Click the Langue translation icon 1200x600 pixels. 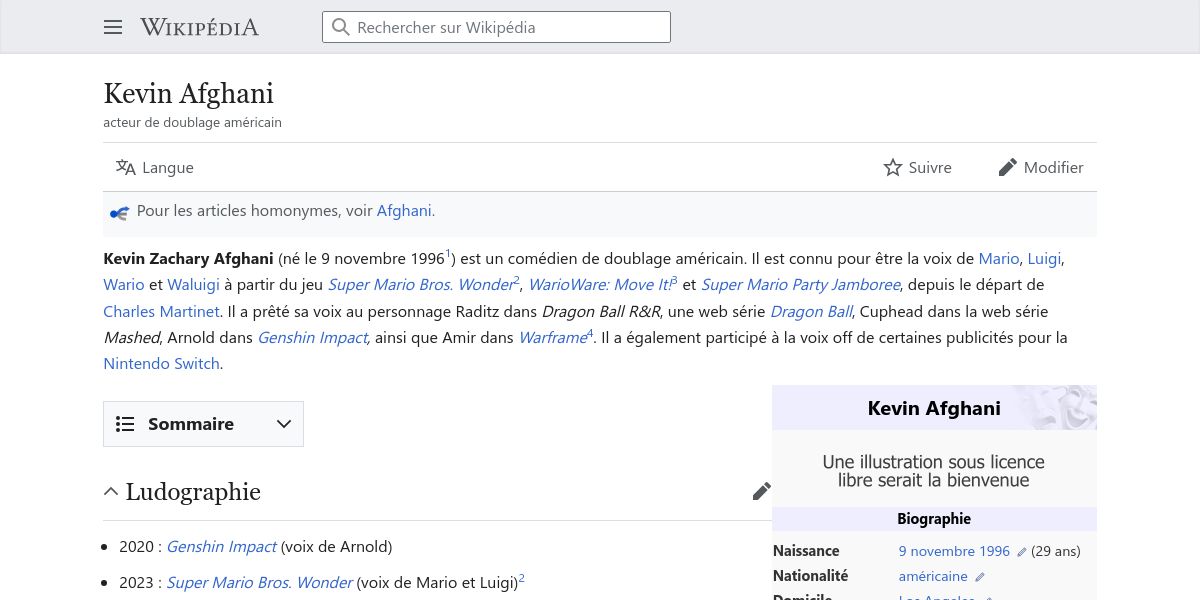click(x=125, y=167)
